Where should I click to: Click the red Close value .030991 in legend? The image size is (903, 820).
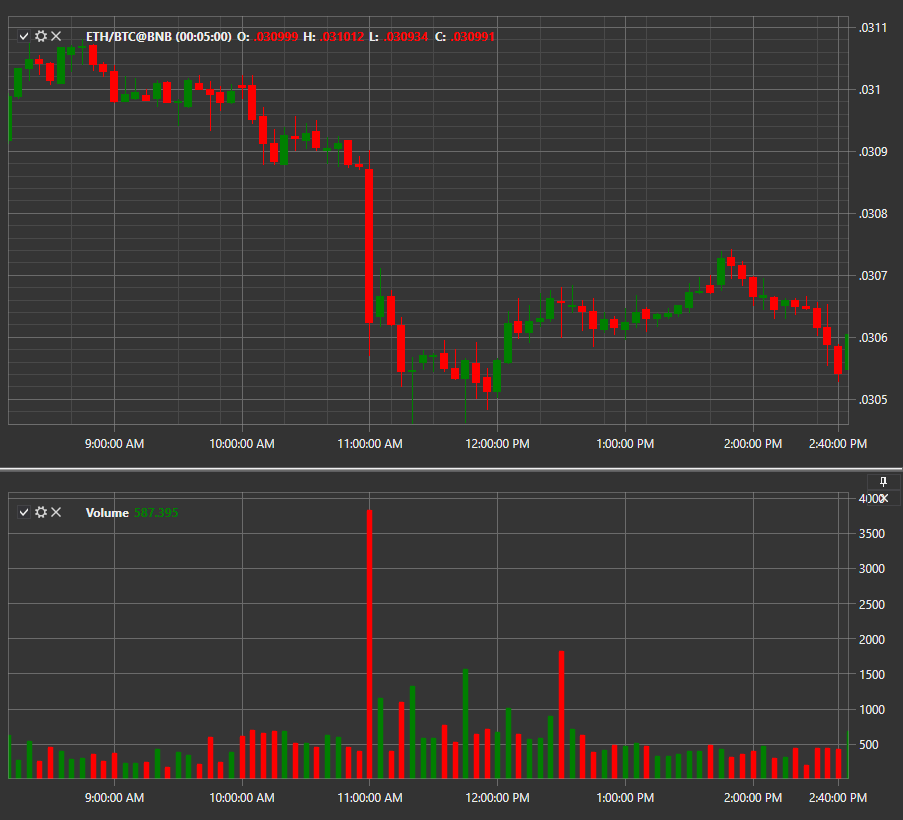point(473,36)
